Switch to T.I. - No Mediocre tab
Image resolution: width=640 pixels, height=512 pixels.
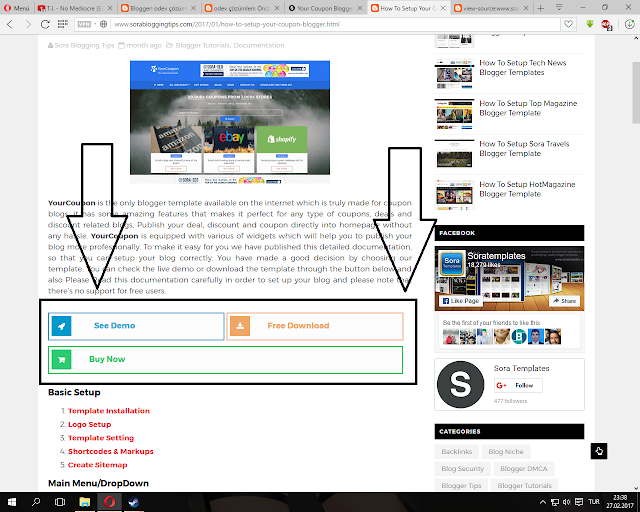pos(75,8)
